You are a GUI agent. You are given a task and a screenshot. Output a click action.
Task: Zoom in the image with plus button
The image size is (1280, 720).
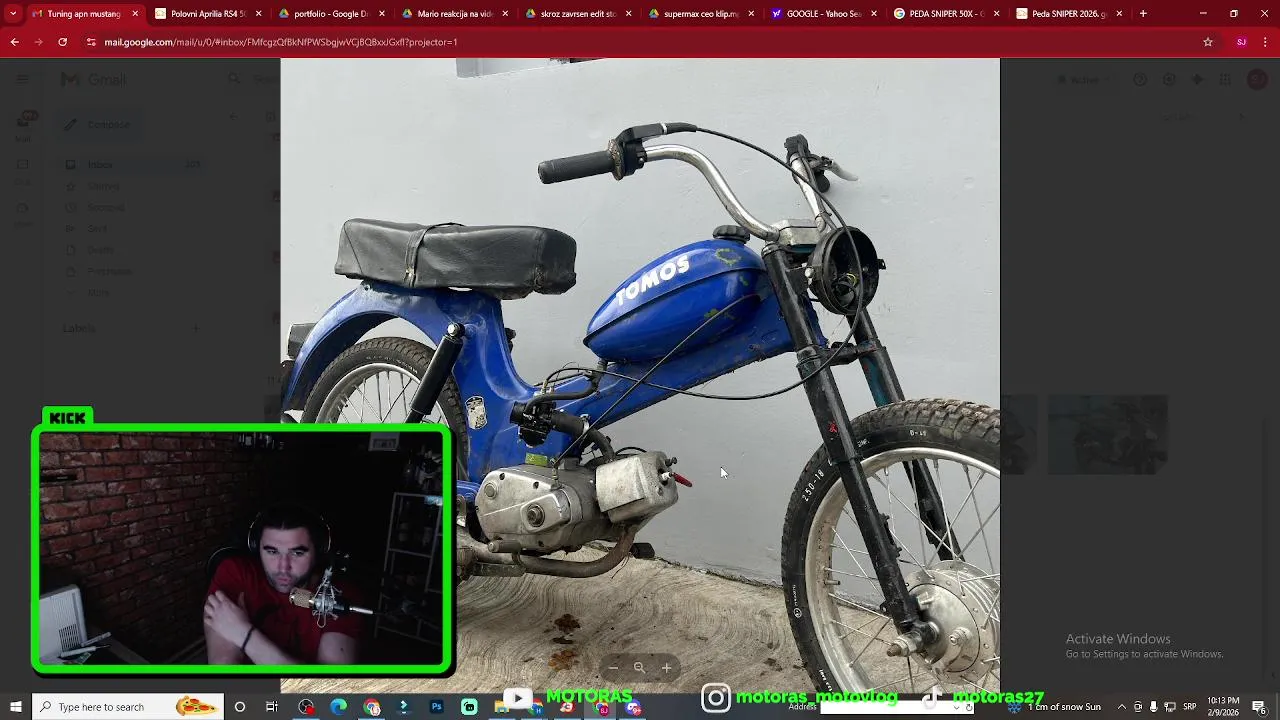(x=666, y=668)
